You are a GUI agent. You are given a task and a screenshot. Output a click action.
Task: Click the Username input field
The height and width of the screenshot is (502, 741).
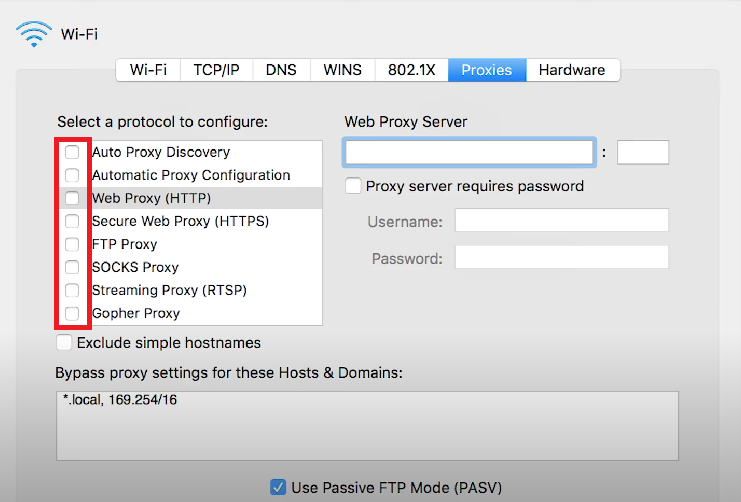coord(562,220)
